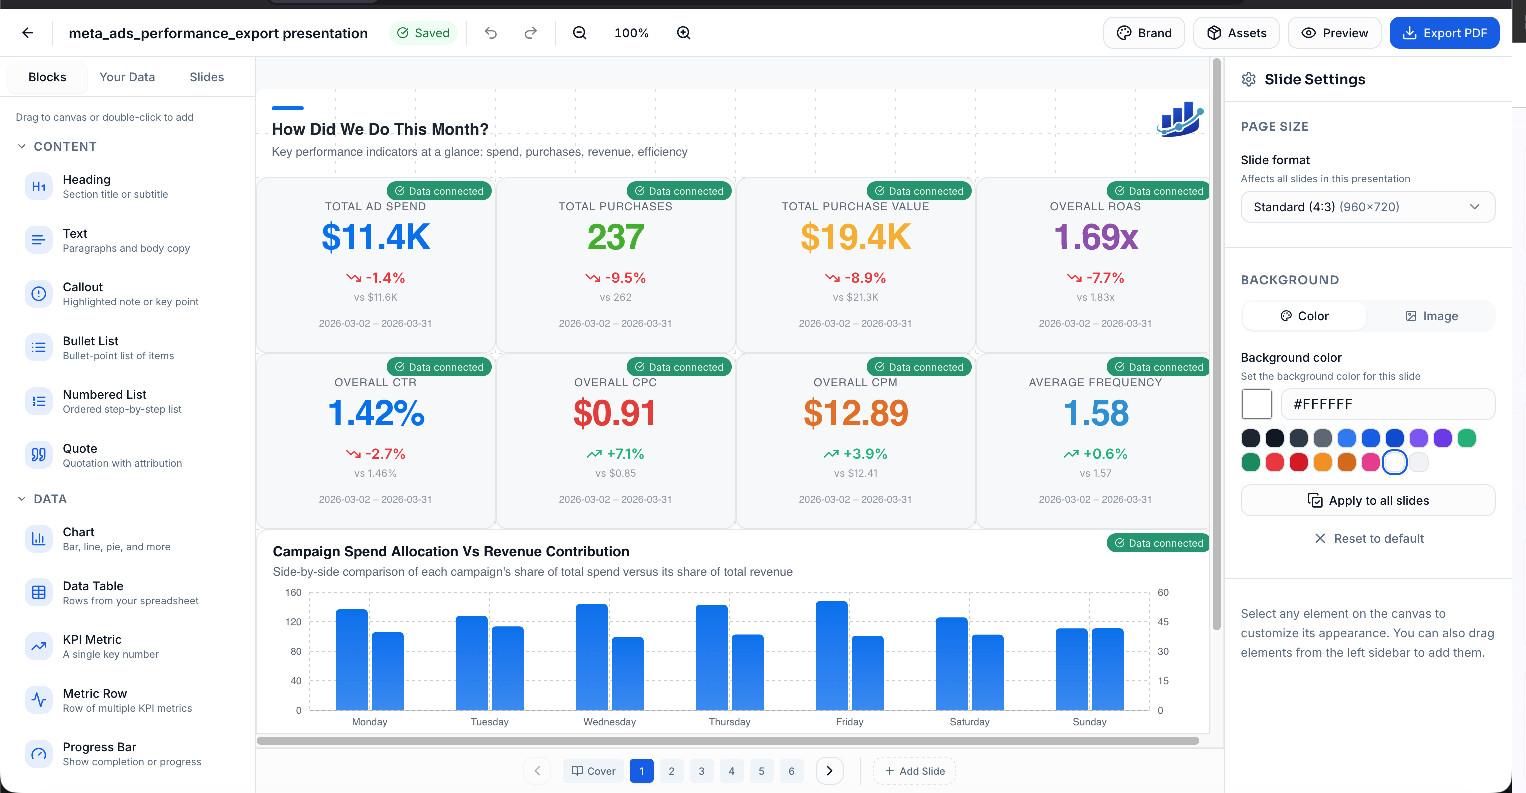Select the Progress Bar block icon
This screenshot has height=793, width=1526.
pyautogui.click(x=38, y=753)
